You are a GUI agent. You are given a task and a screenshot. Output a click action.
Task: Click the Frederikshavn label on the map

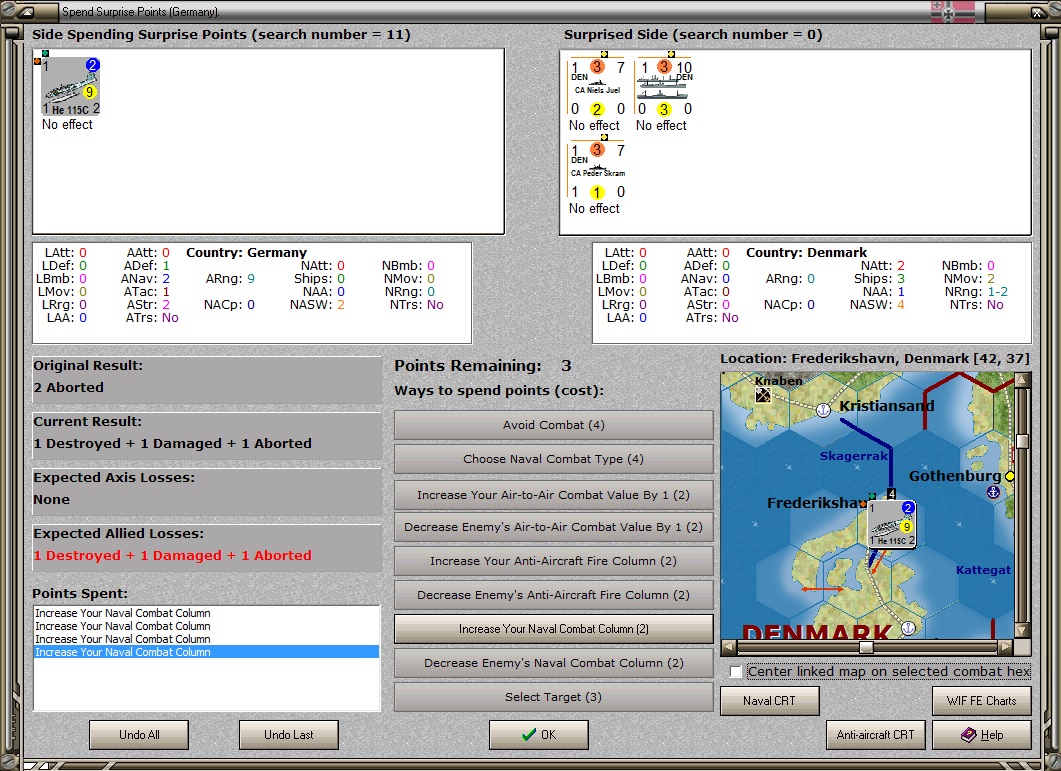pyautogui.click(x=817, y=503)
